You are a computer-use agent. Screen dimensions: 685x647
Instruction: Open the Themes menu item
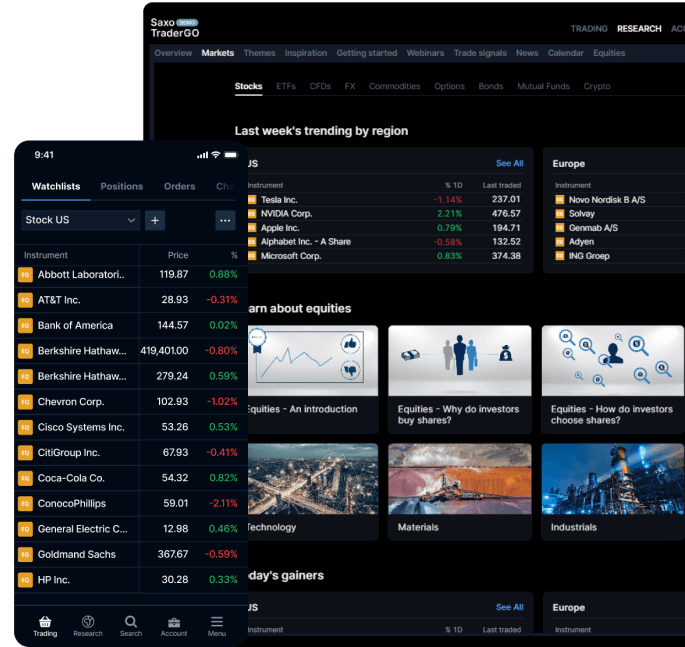pos(259,53)
